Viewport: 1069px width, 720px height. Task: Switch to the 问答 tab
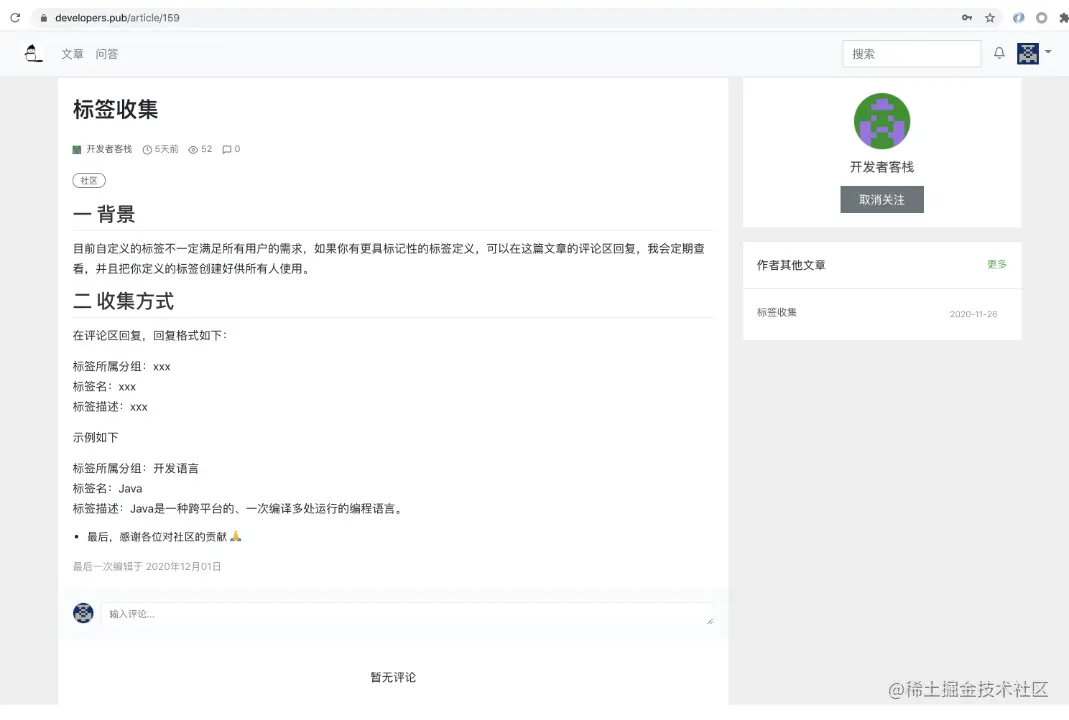pyautogui.click(x=107, y=54)
